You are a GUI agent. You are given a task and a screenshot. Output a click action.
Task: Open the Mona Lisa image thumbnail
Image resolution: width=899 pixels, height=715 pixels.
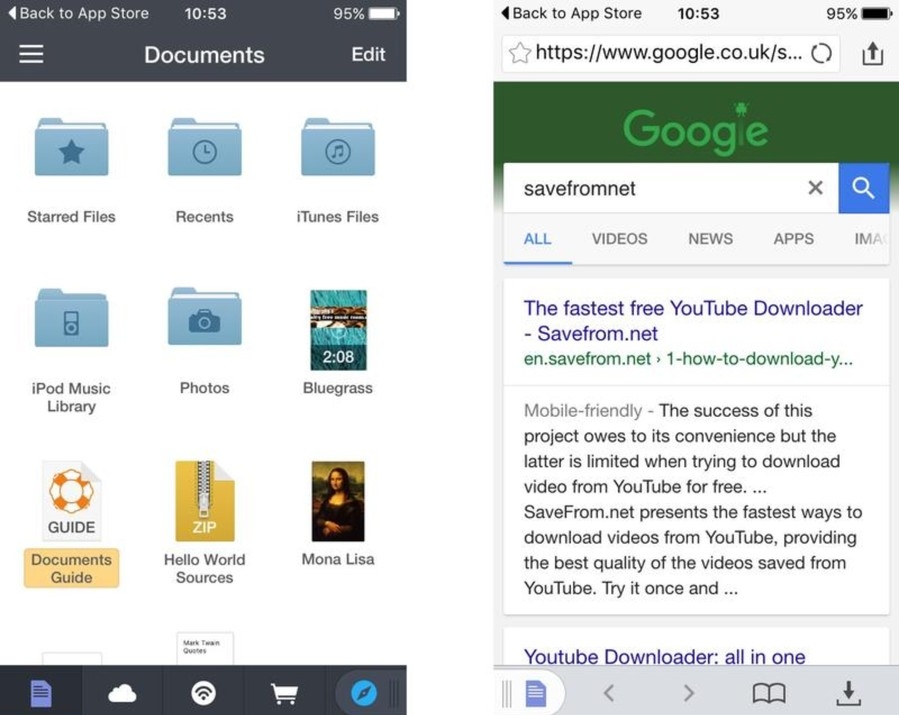pos(338,501)
